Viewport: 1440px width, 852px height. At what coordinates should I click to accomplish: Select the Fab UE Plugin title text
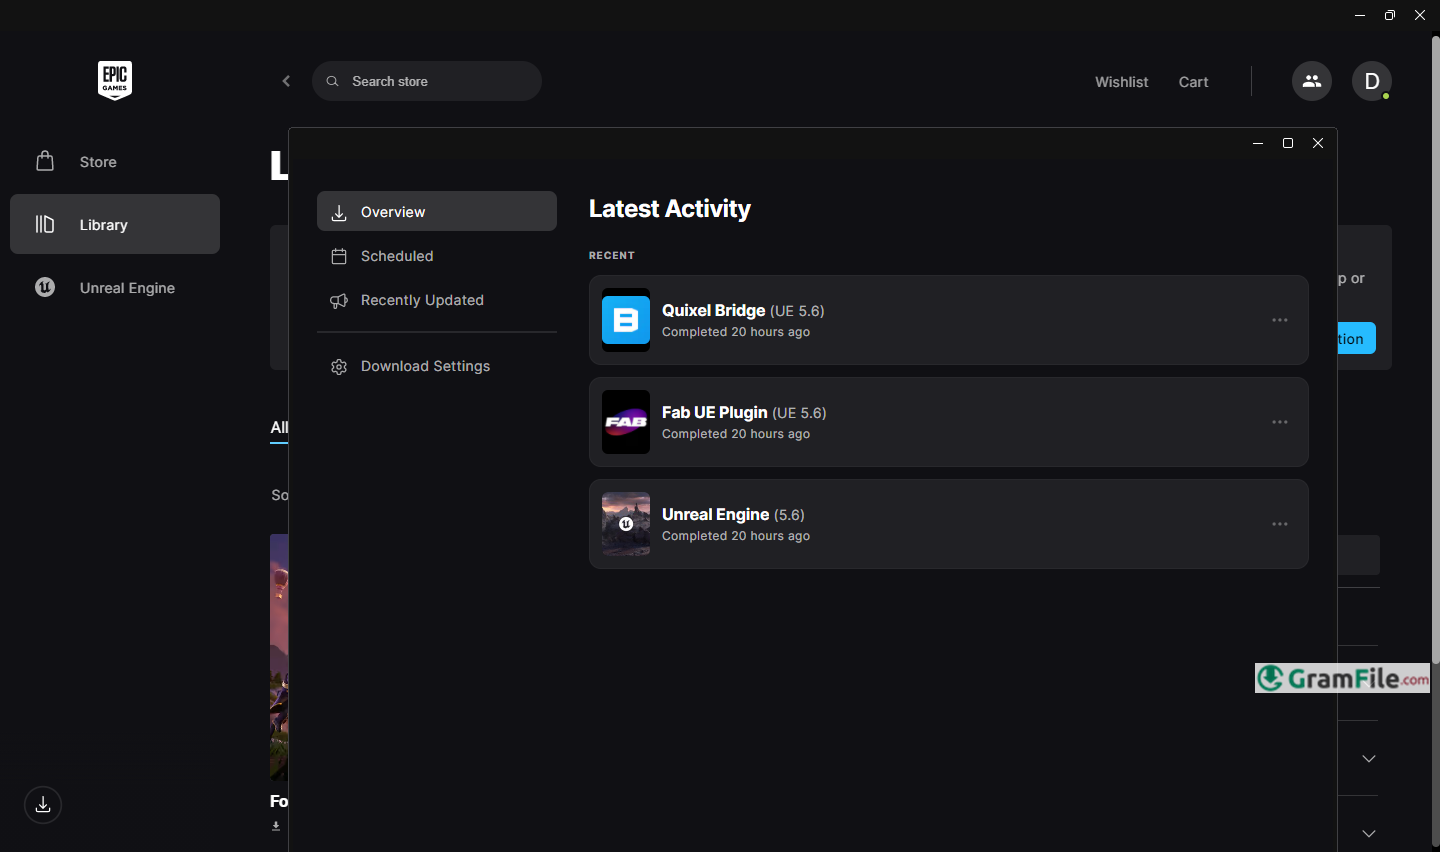pyautogui.click(x=715, y=412)
